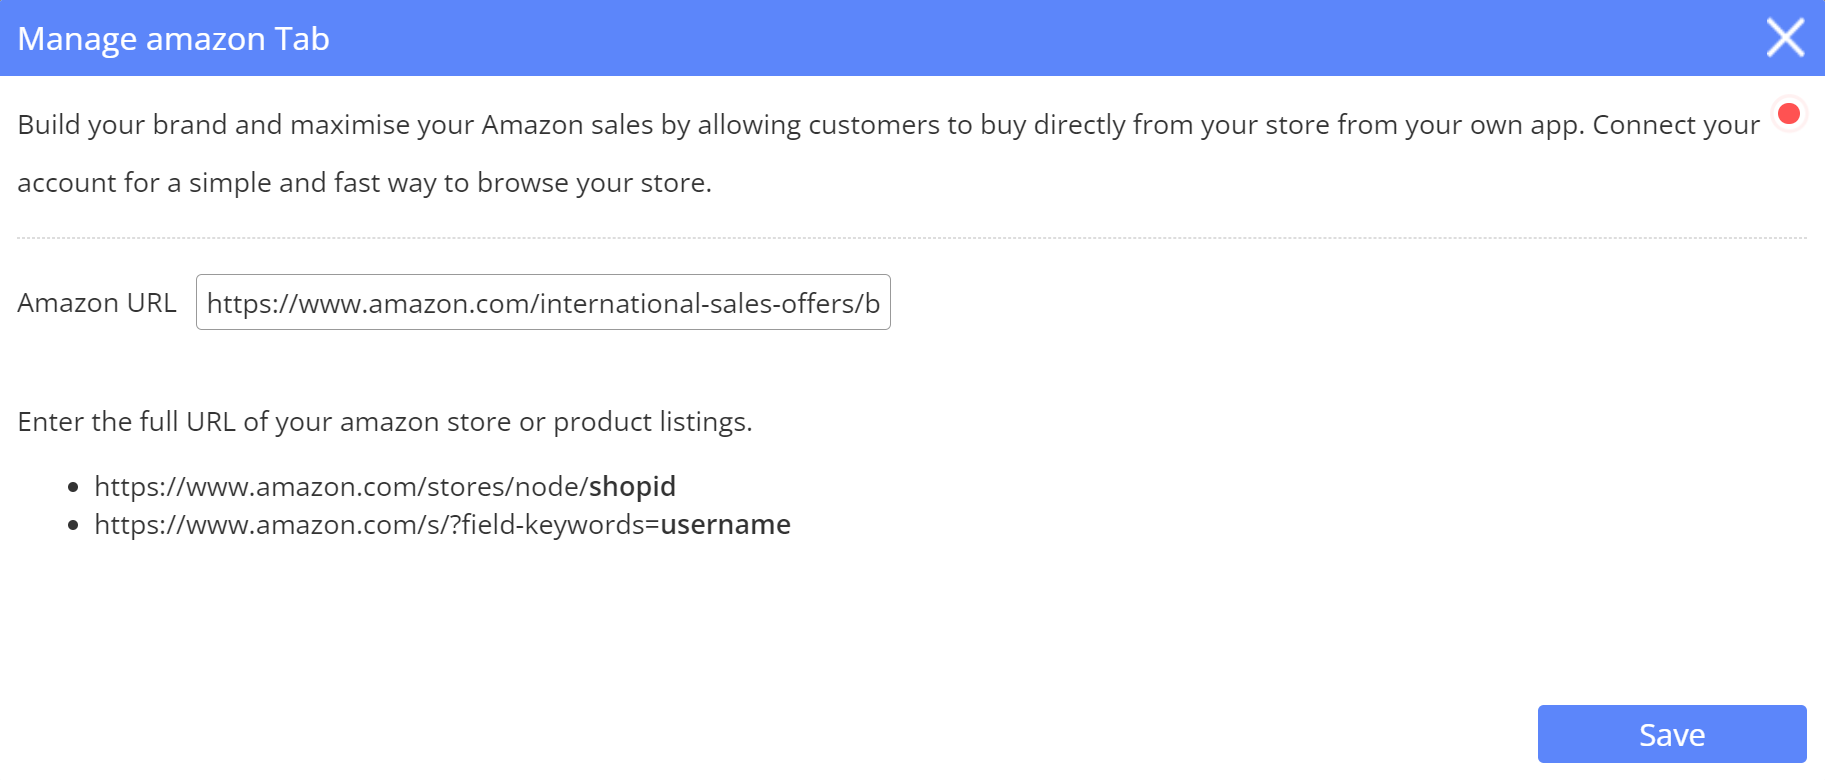Viewport: 1825px width, 780px height.
Task: Click the bold "username" word
Action: (725, 524)
